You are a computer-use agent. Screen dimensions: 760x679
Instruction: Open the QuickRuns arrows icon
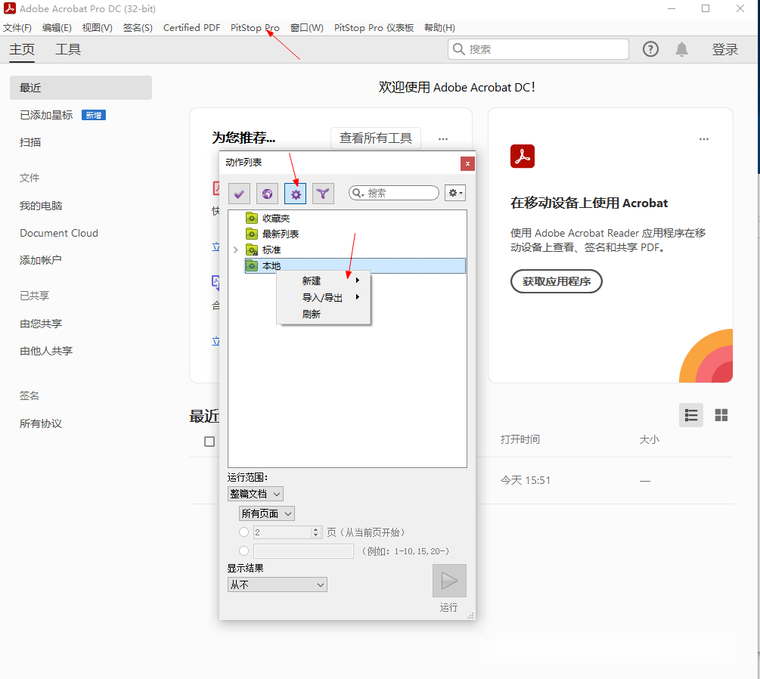323,194
